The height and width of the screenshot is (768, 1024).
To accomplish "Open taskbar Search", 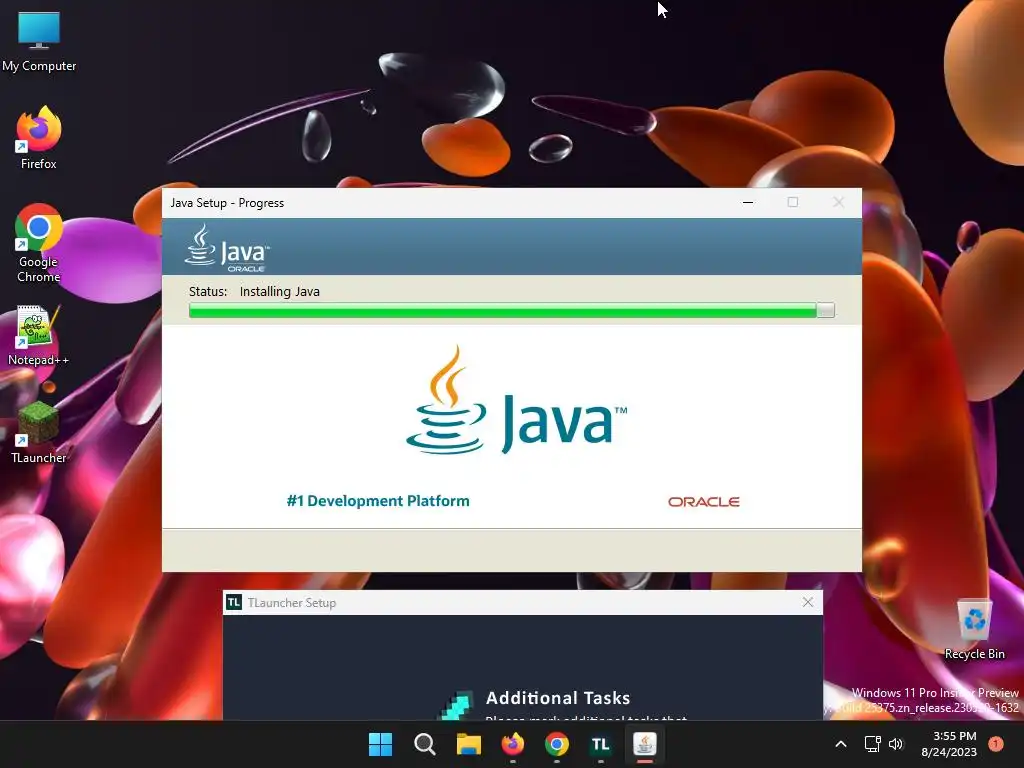I will pos(424,744).
